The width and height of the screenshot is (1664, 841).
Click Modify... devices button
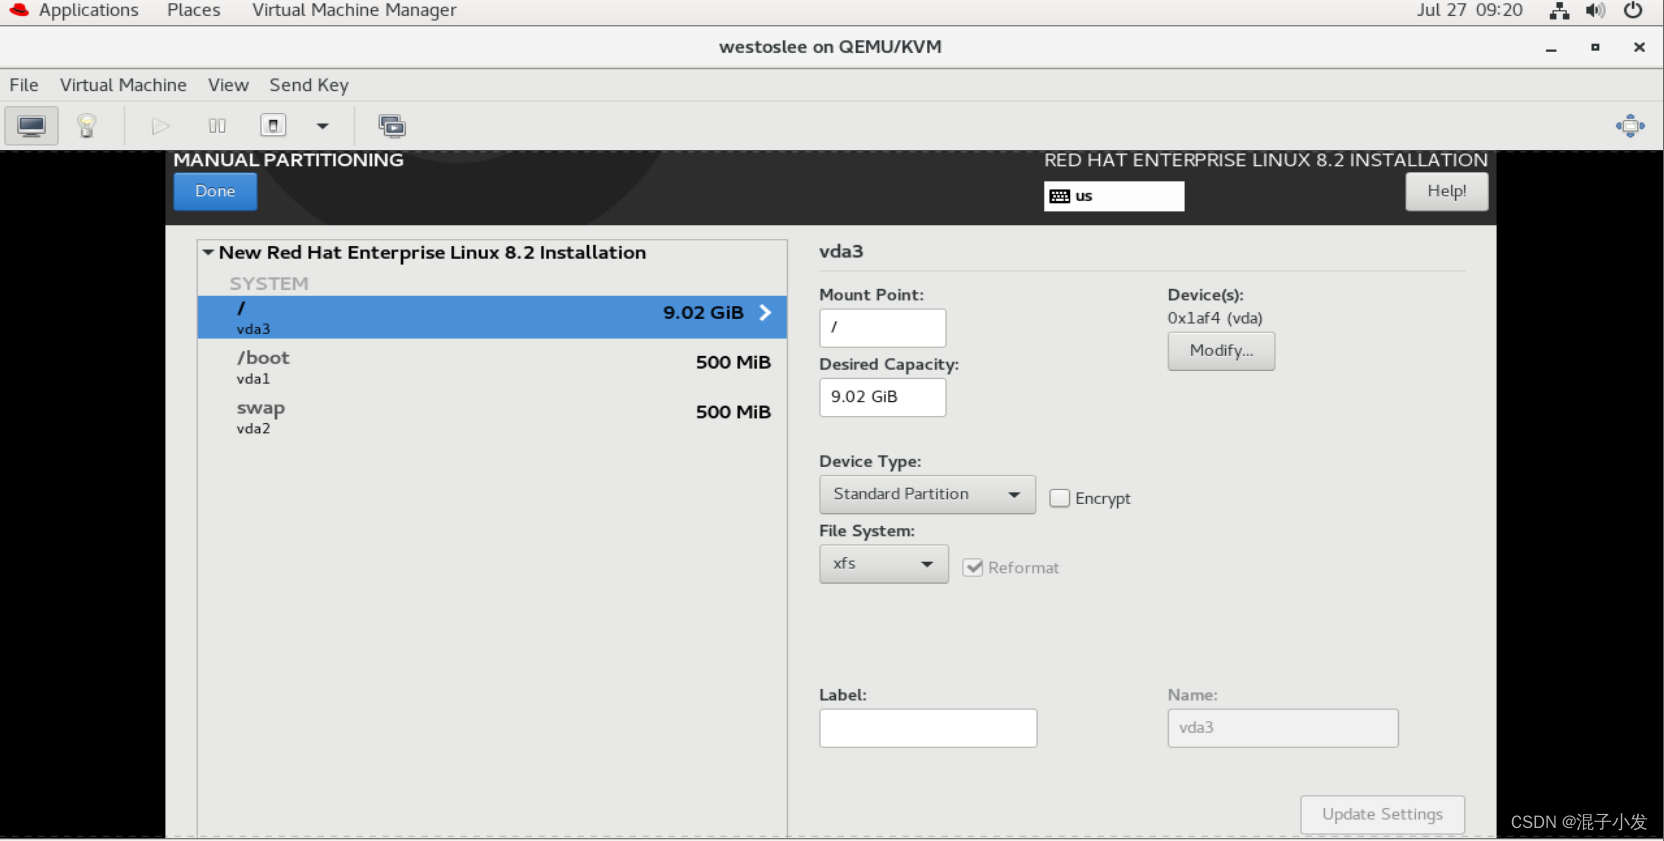(x=1221, y=351)
